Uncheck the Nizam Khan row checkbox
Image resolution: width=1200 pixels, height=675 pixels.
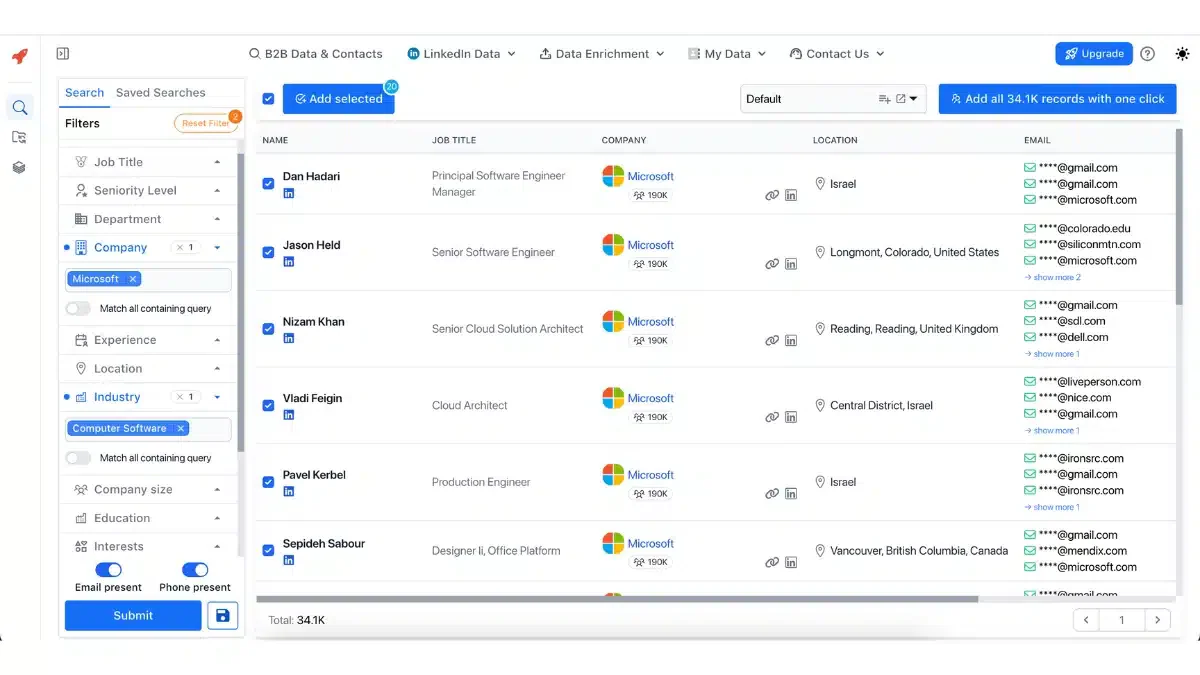268,329
